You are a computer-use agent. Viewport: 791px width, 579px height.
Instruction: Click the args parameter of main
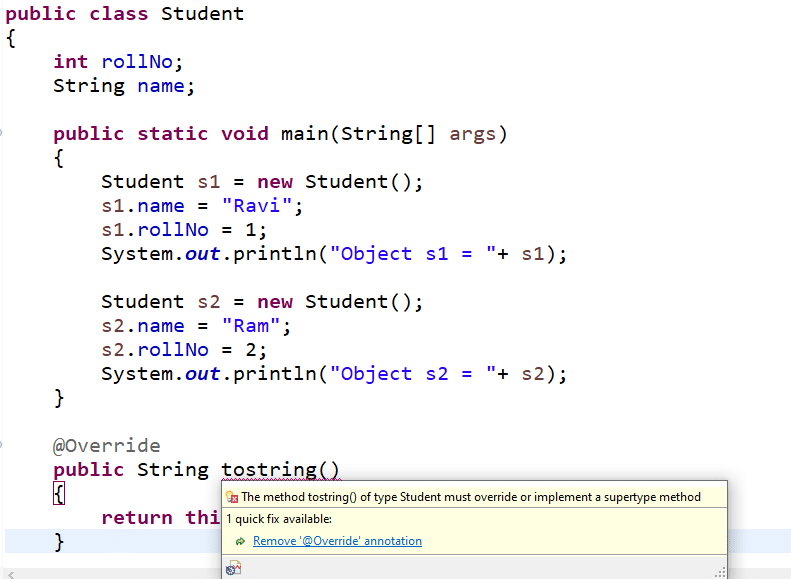(472, 134)
